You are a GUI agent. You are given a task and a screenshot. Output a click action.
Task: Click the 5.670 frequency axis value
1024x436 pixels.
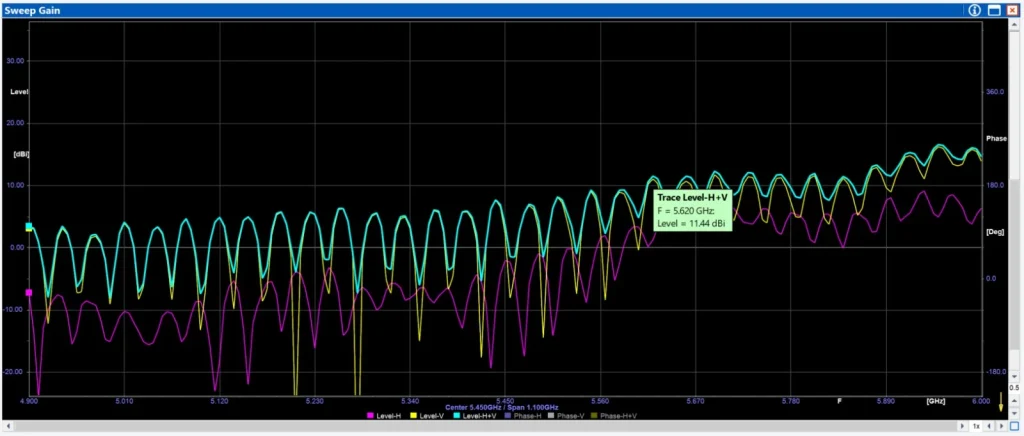[696, 401]
